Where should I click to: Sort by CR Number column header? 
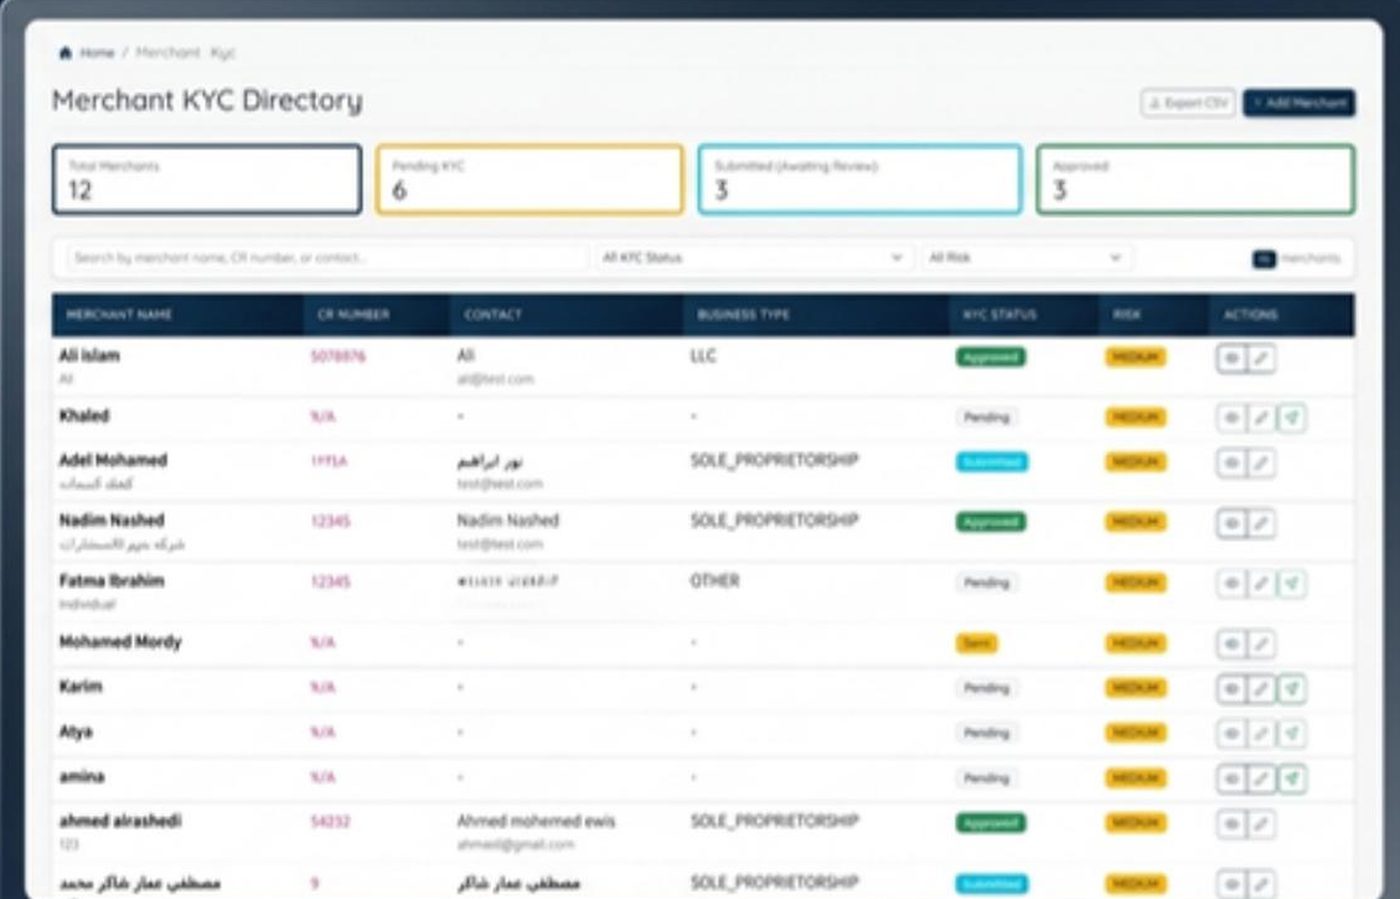point(353,314)
